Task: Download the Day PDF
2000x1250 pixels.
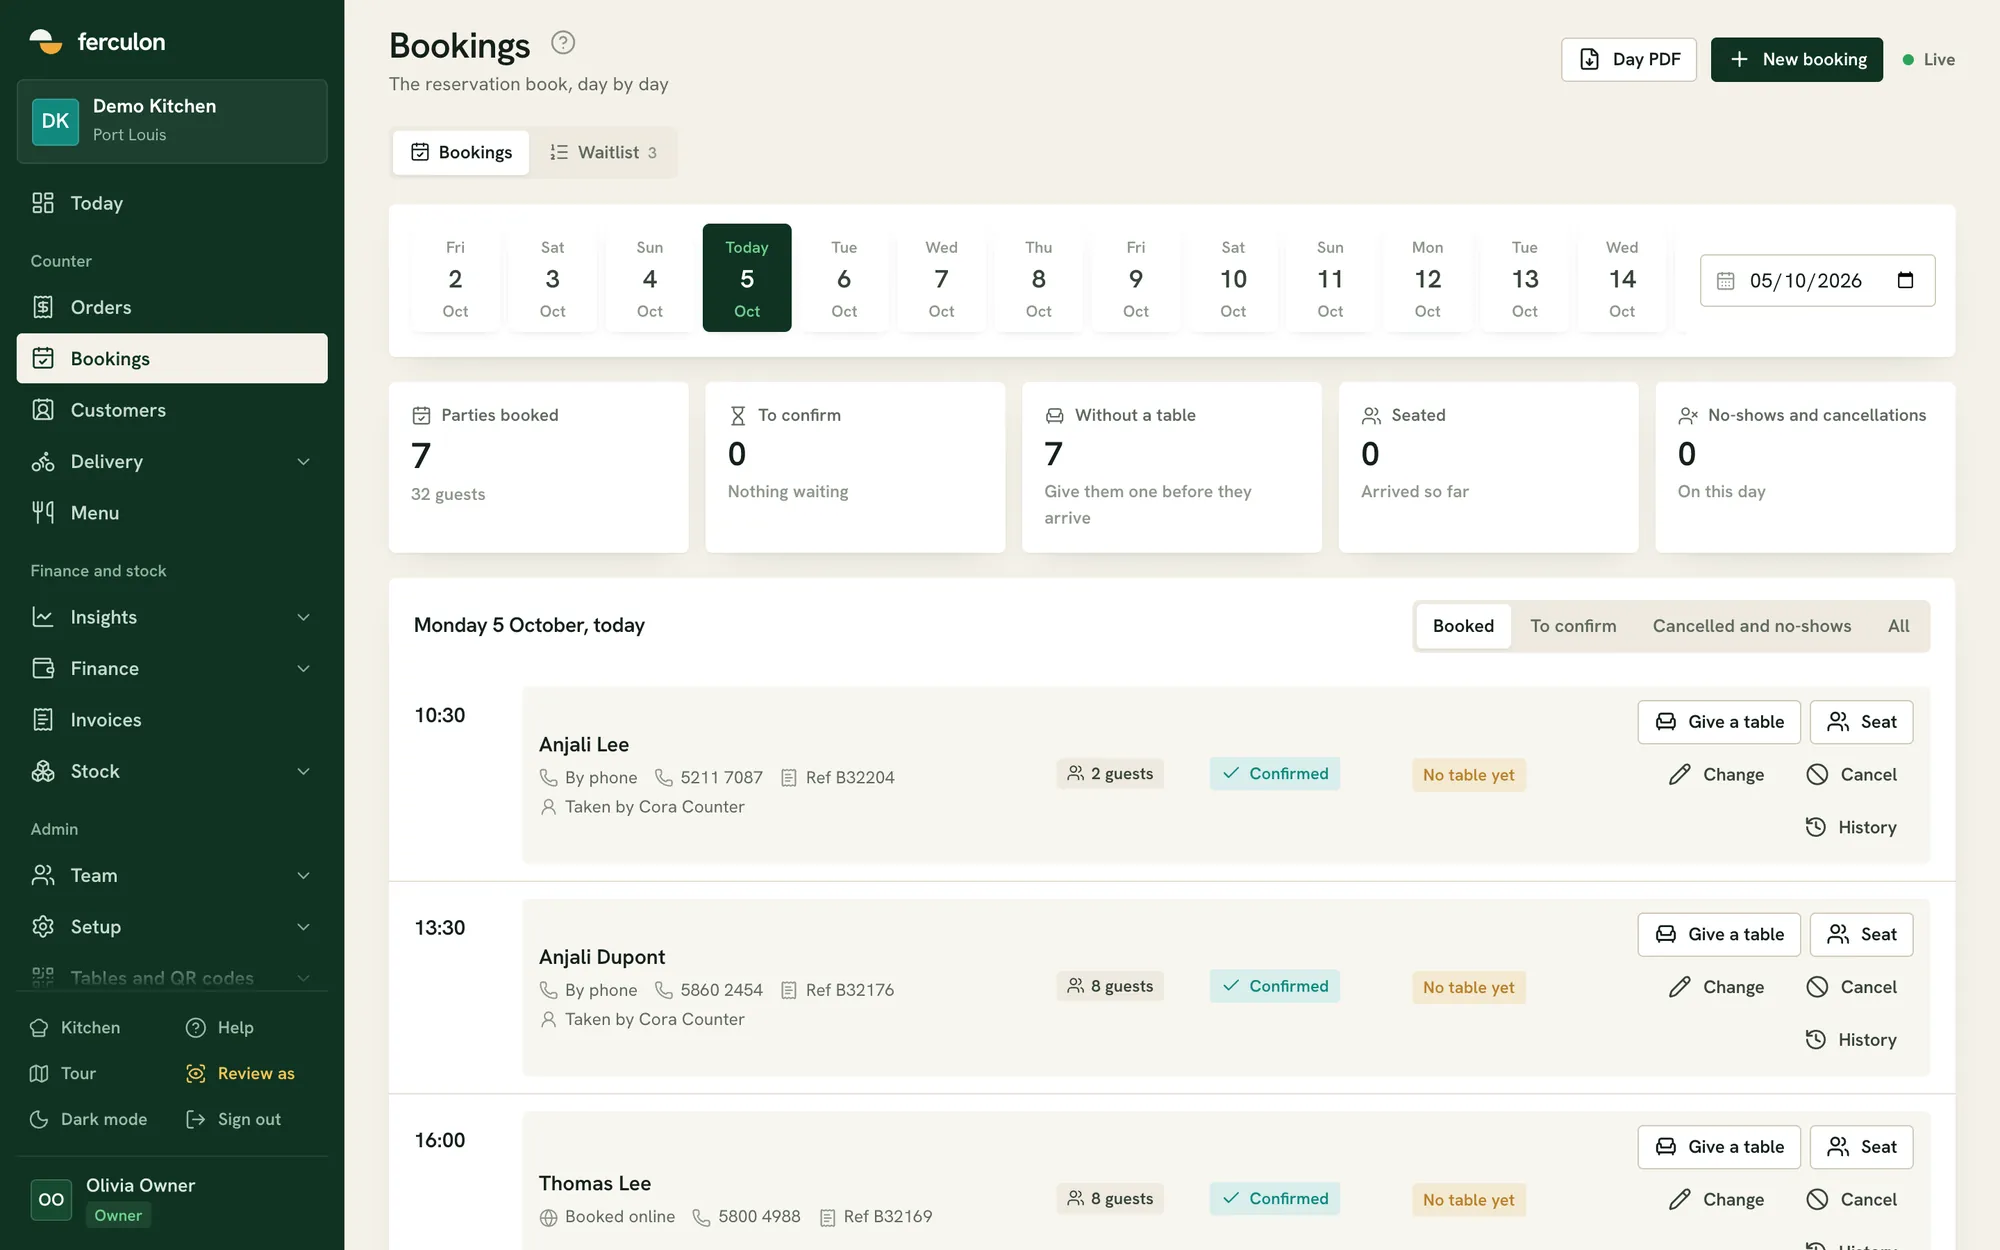Action: (1629, 60)
